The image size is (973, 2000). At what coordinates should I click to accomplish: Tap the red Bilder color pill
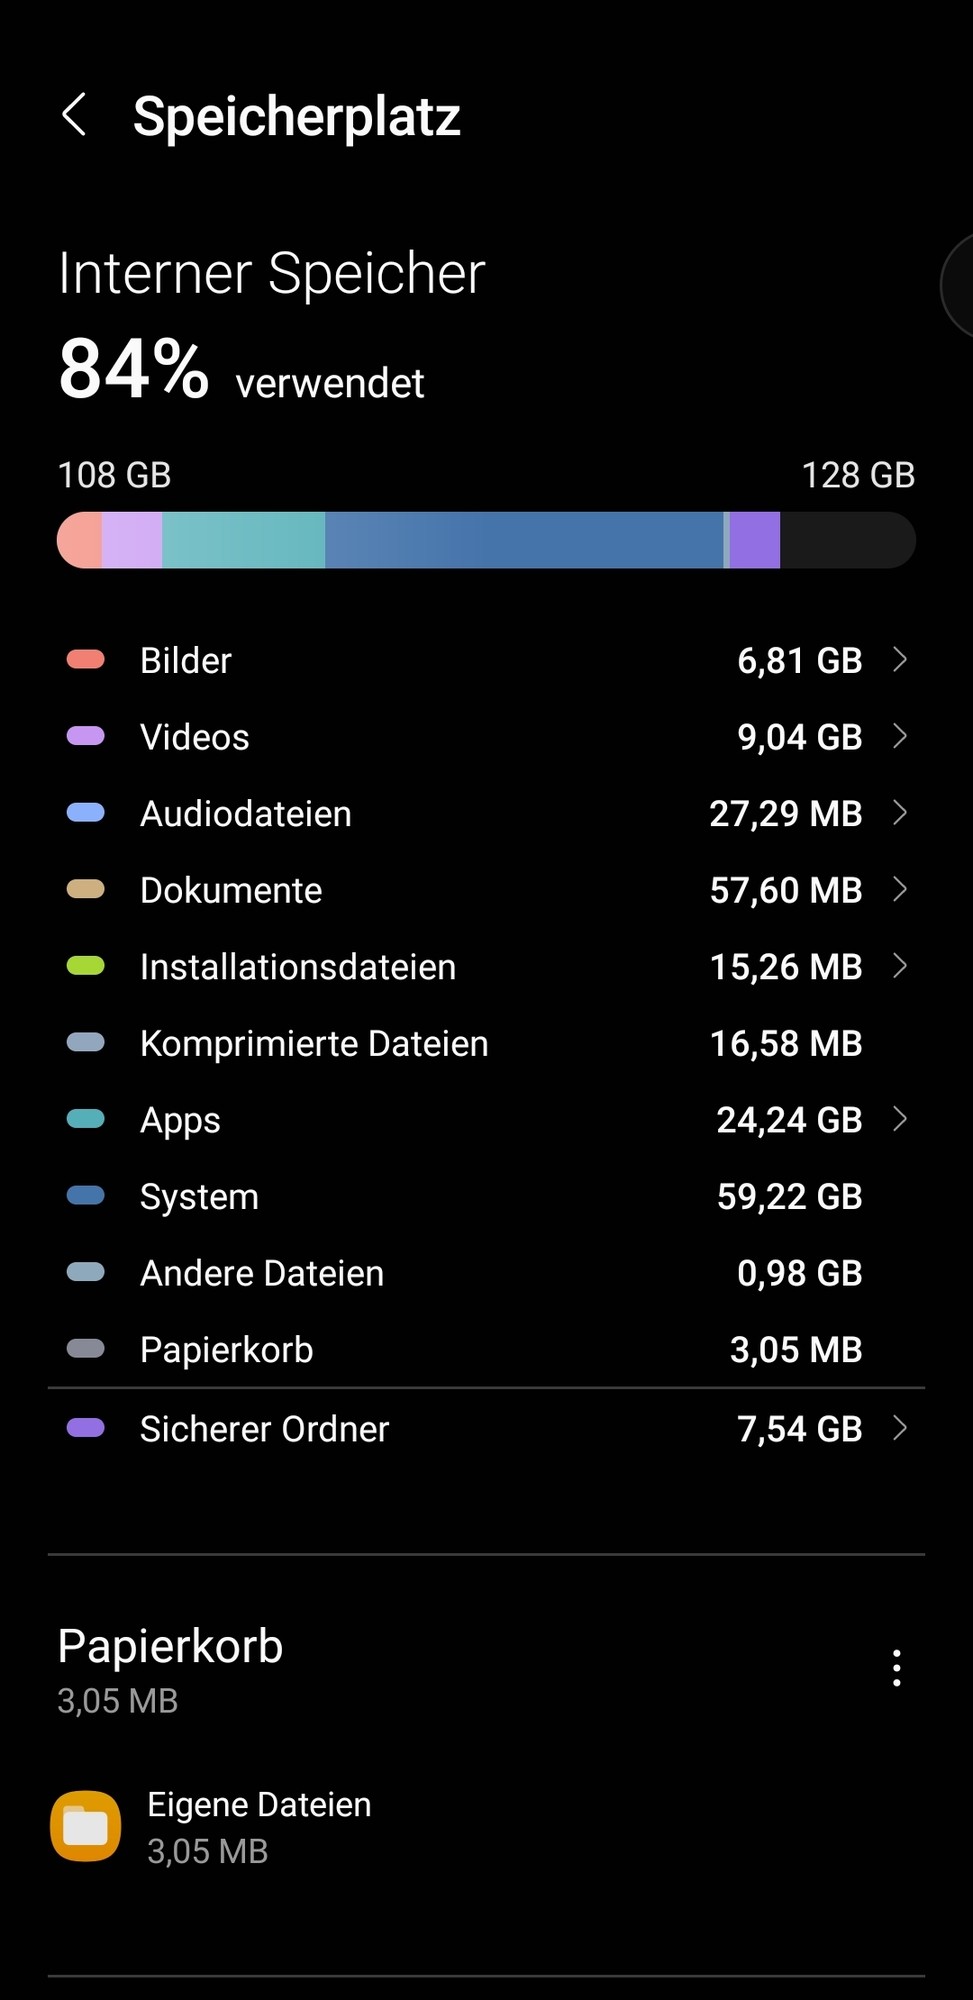pos(86,659)
